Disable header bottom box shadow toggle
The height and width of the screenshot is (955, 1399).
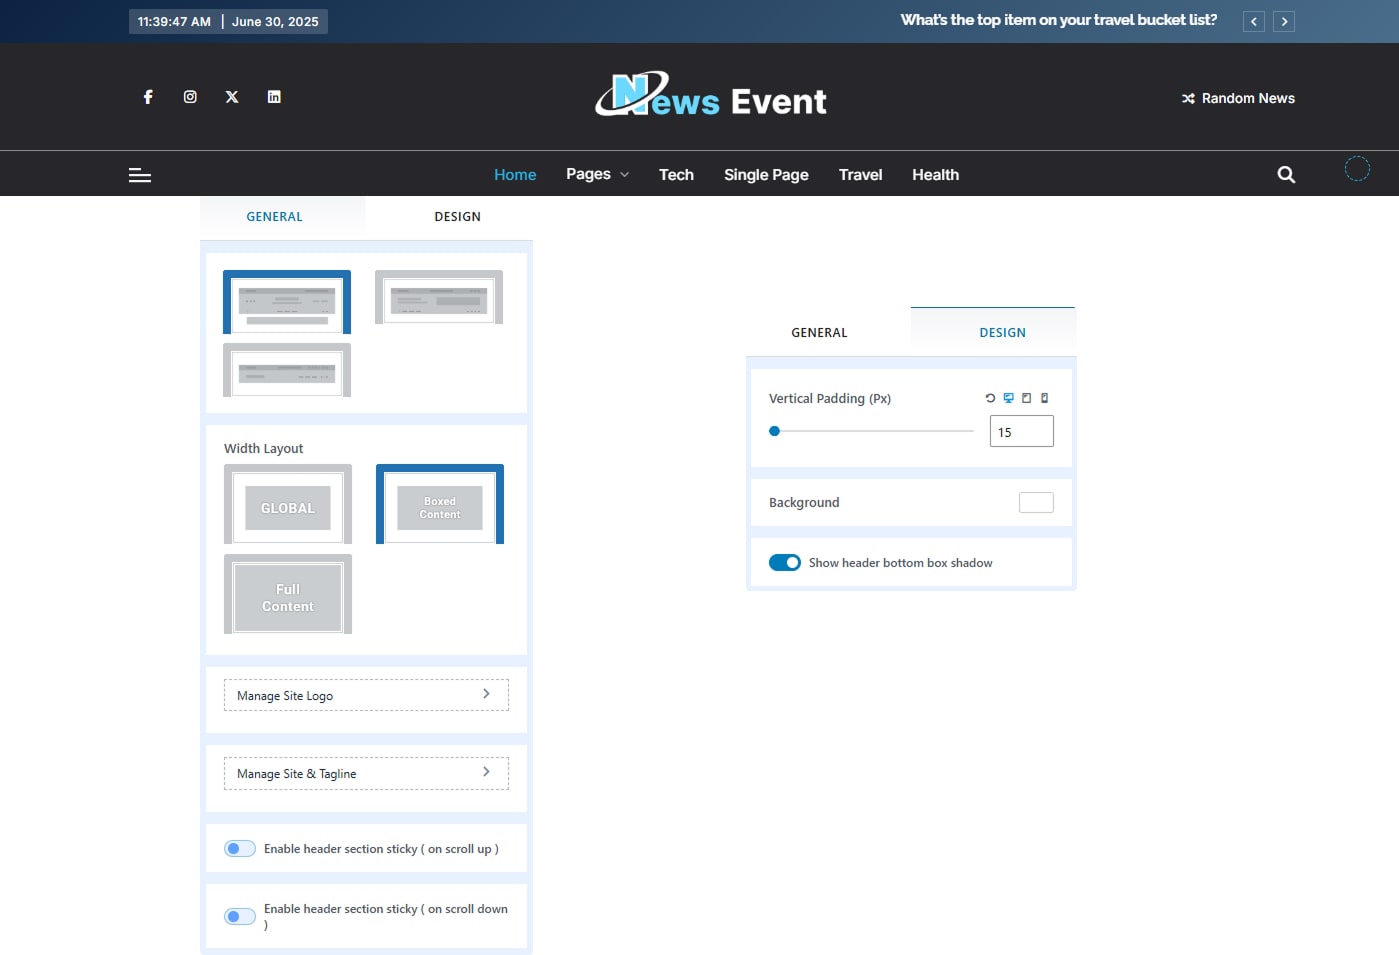click(x=785, y=563)
